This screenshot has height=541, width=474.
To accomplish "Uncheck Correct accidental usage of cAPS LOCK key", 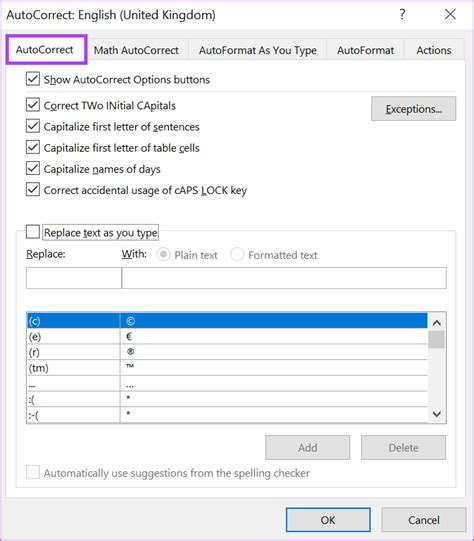I will point(33,189).
